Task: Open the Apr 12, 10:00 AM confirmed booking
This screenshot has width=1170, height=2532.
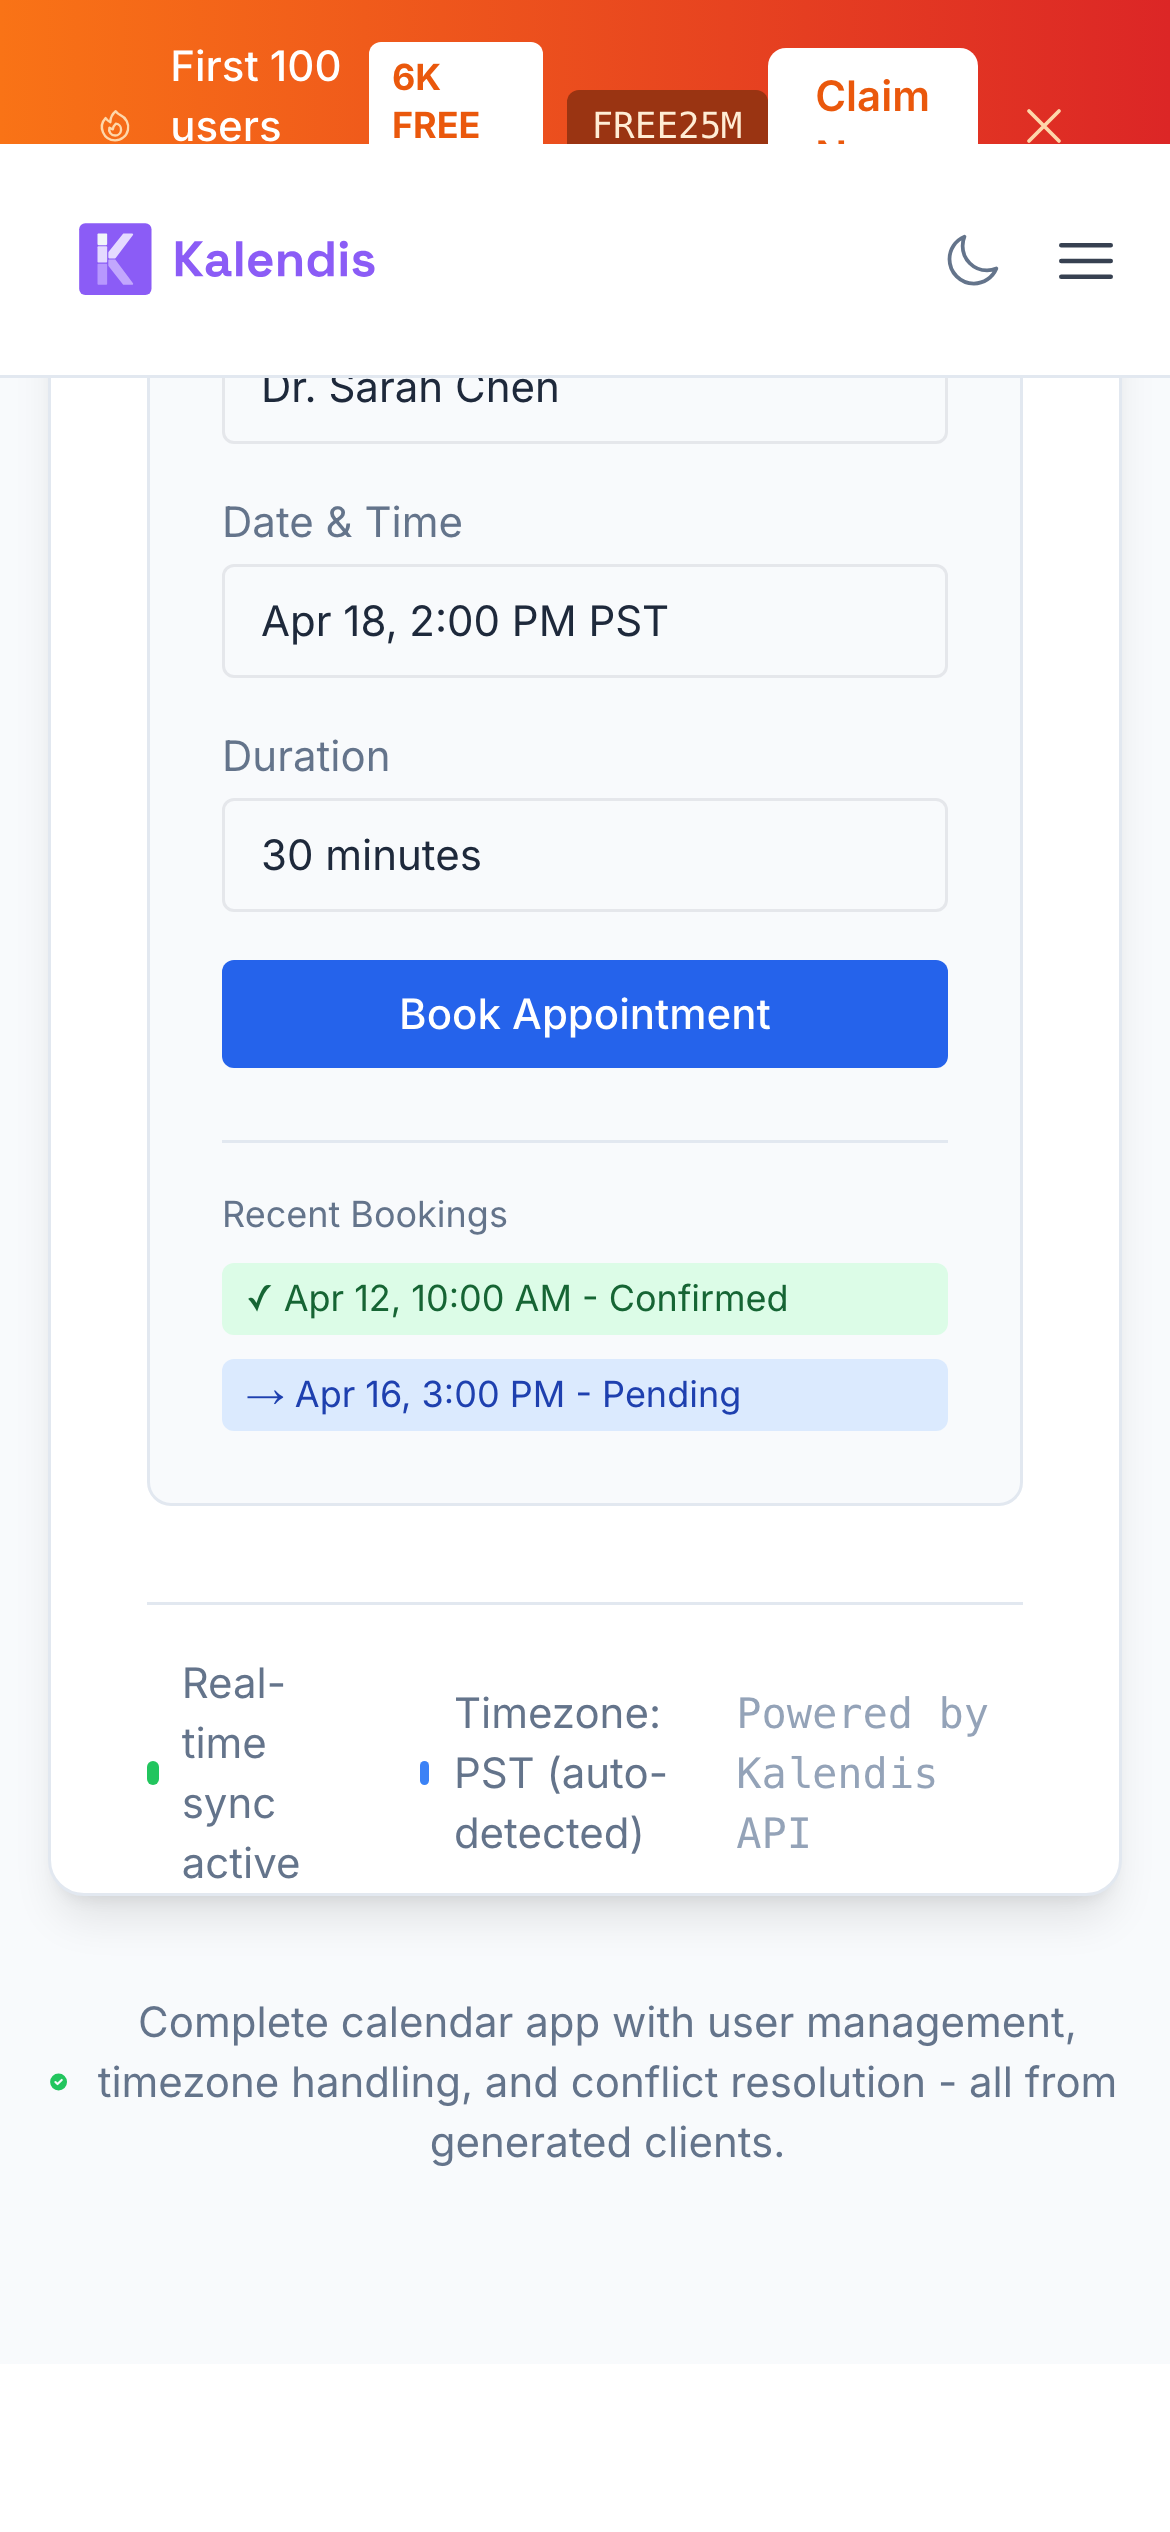Action: click(x=584, y=1299)
